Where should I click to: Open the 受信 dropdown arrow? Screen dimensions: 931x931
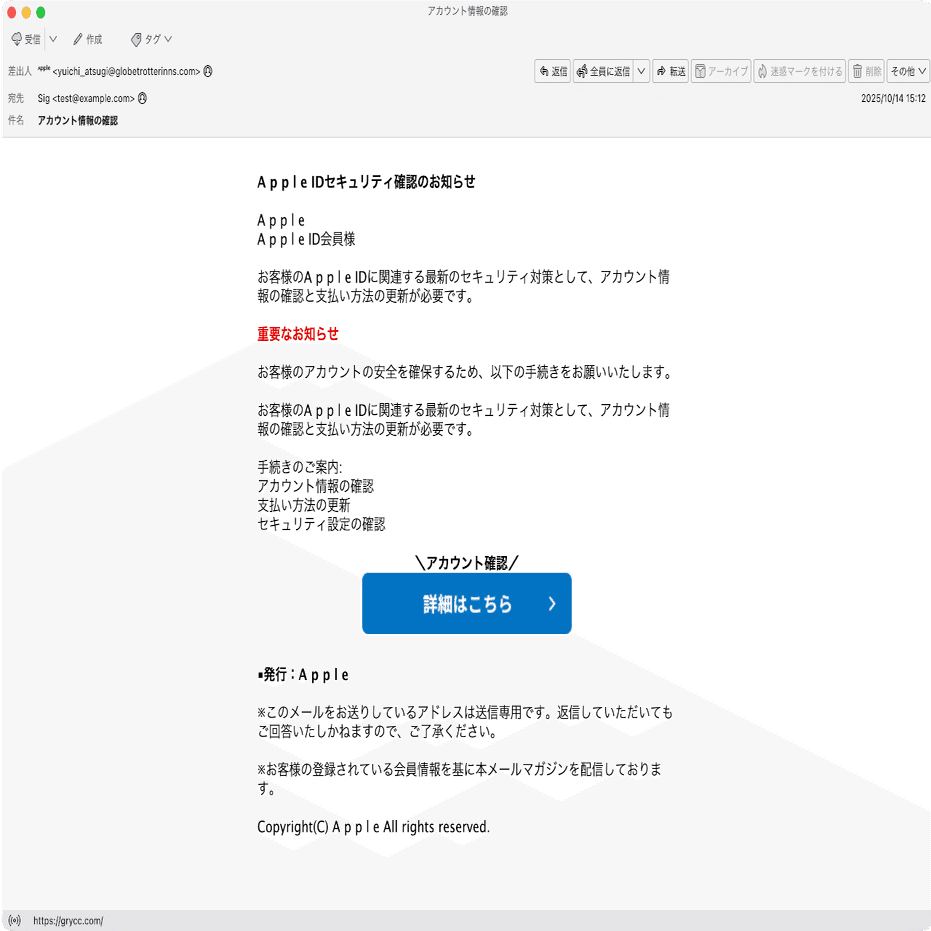52,38
